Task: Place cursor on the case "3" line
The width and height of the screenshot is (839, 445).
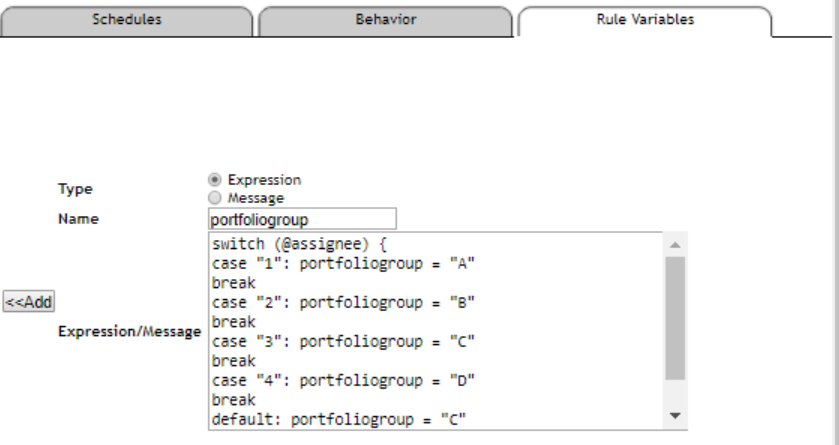Action: [343, 342]
